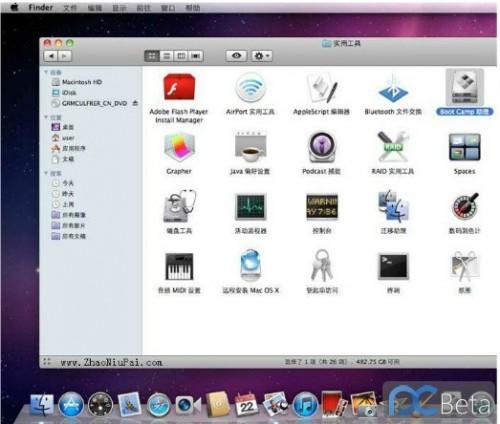Screen dimensions: 500x424
Task: Open the Console warning-log icon
Action: (x=322, y=207)
